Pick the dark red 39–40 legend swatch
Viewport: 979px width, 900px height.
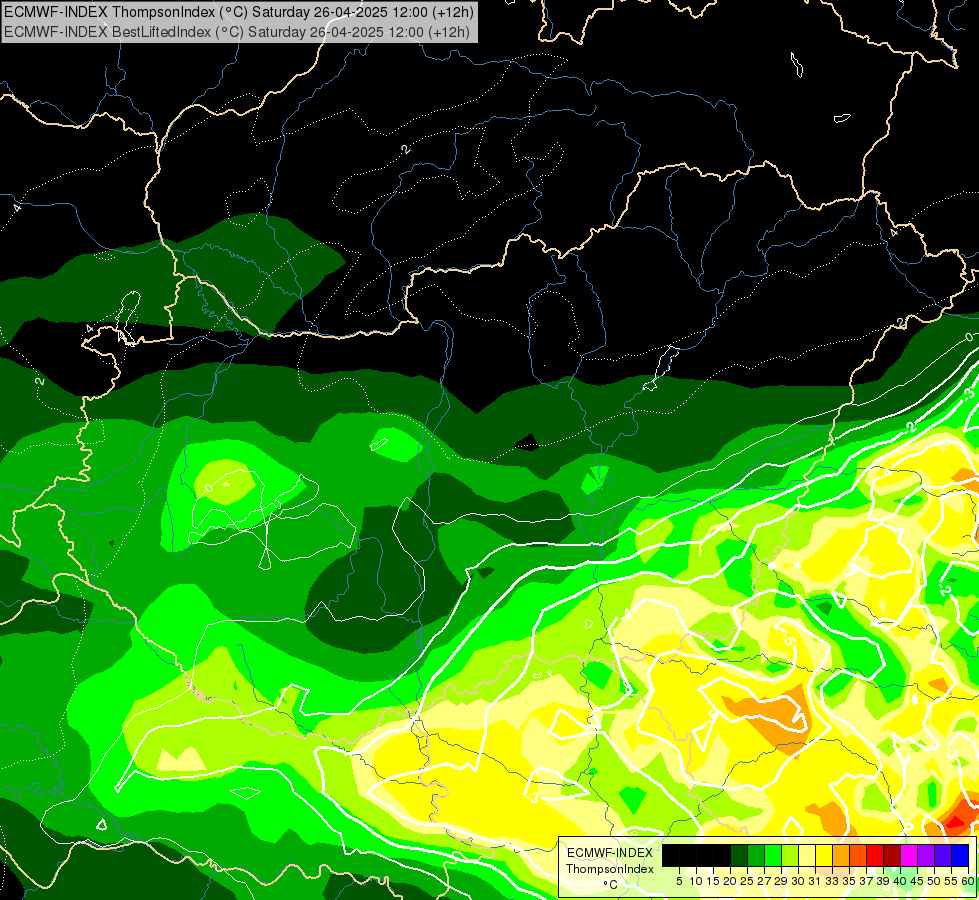(892, 855)
